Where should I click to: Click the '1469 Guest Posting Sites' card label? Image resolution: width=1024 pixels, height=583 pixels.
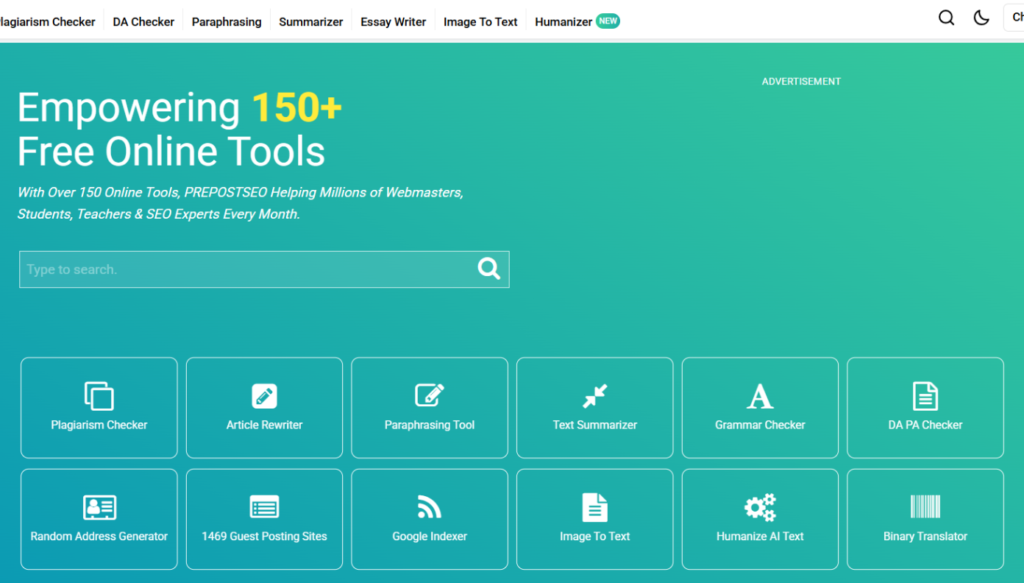coord(264,537)
